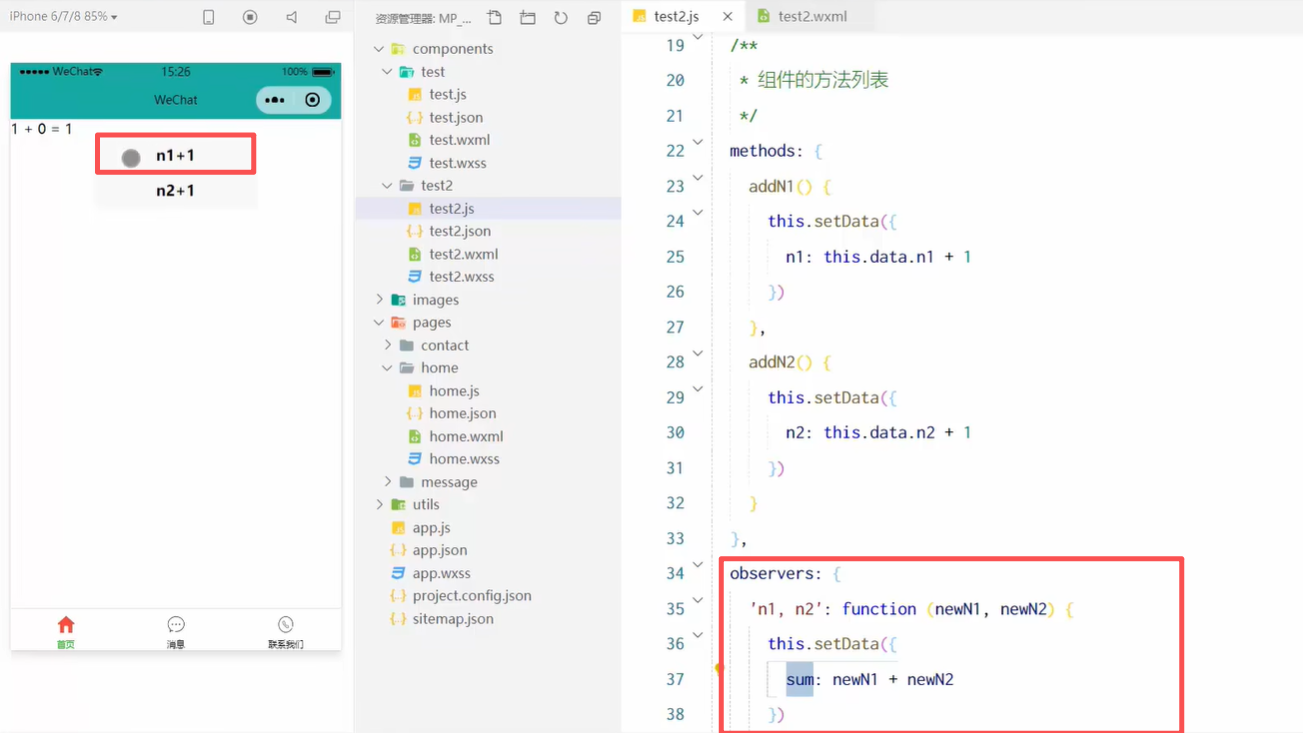Collapse the test folder

pyautogui.click(x=387, y=71)
